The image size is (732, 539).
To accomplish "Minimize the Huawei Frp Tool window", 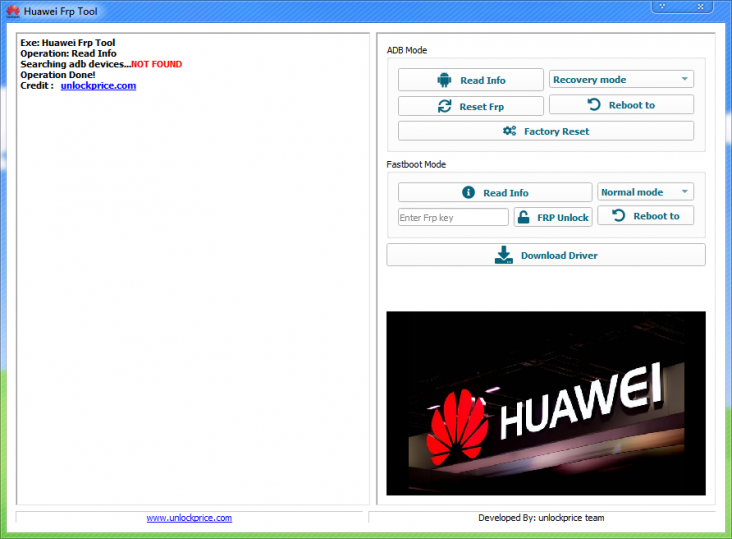I will (662, 7).
